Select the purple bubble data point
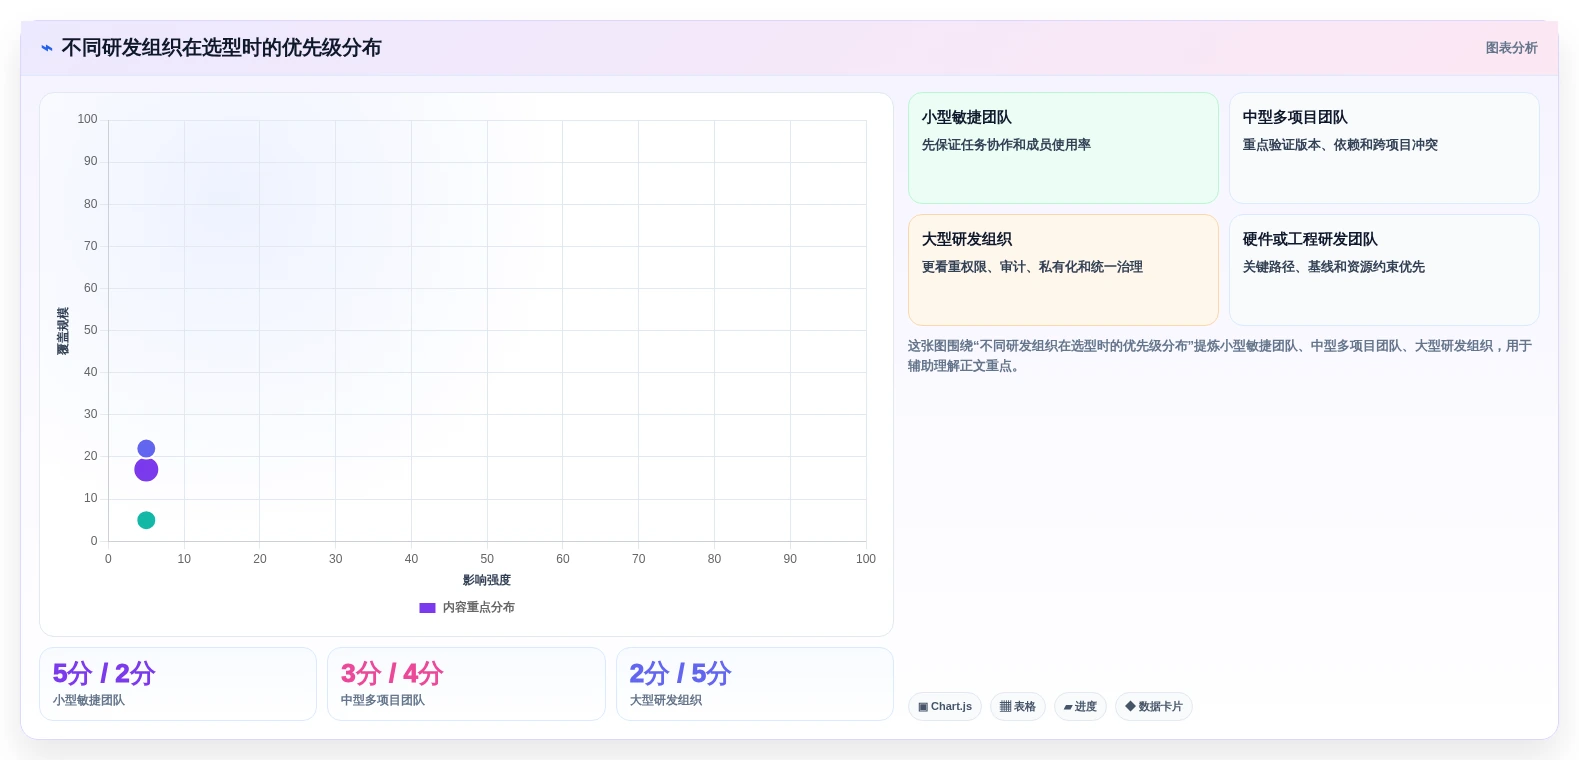This screenshot has height=760, width=1579. (x=146, y=470)
